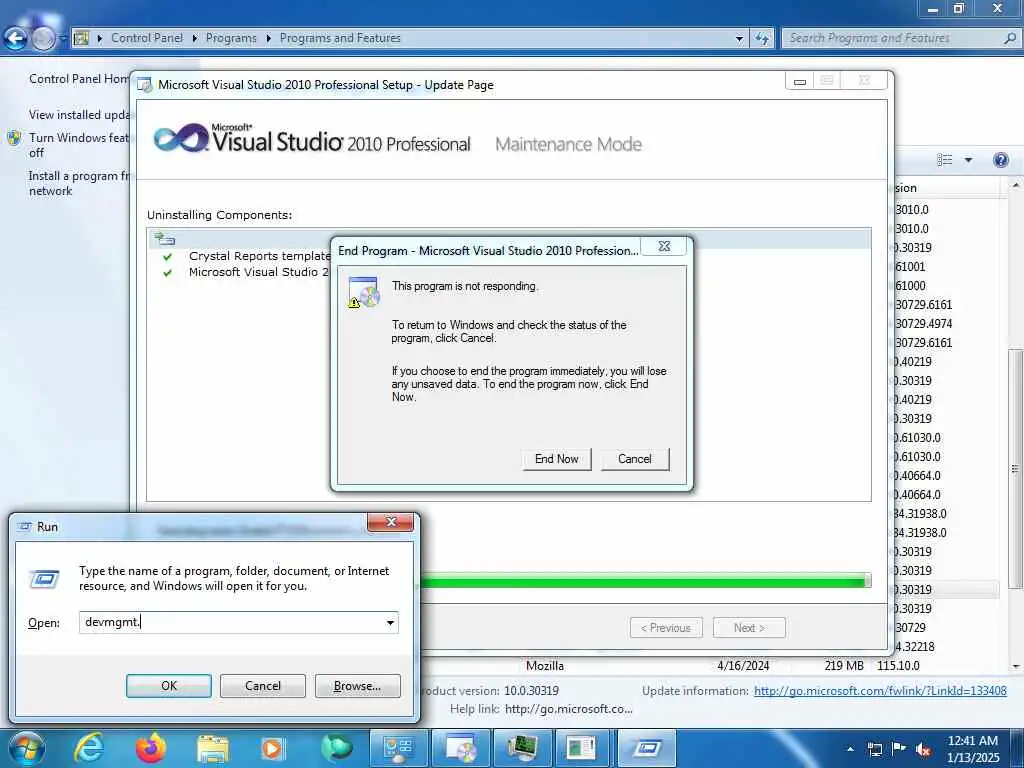The image size is (1024, 768).
Task: Click the green globe taskbar icon
Action: [337, 748]
